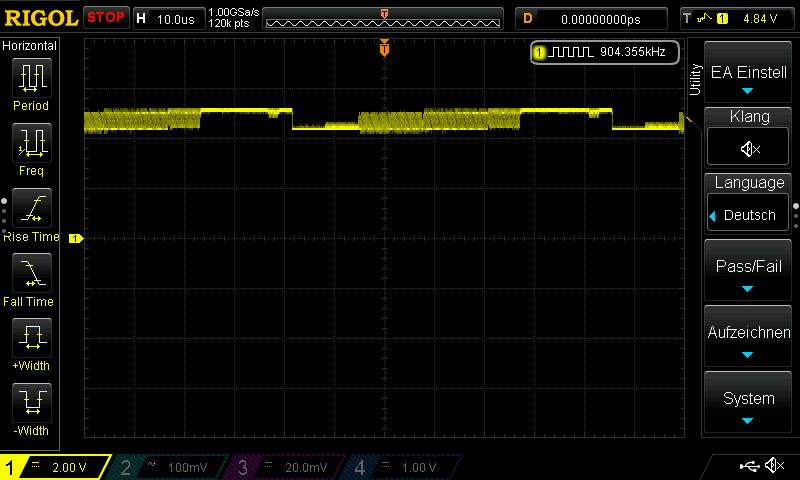
Task: Click the channel 1 ground level marker
Action: [76, 238]
